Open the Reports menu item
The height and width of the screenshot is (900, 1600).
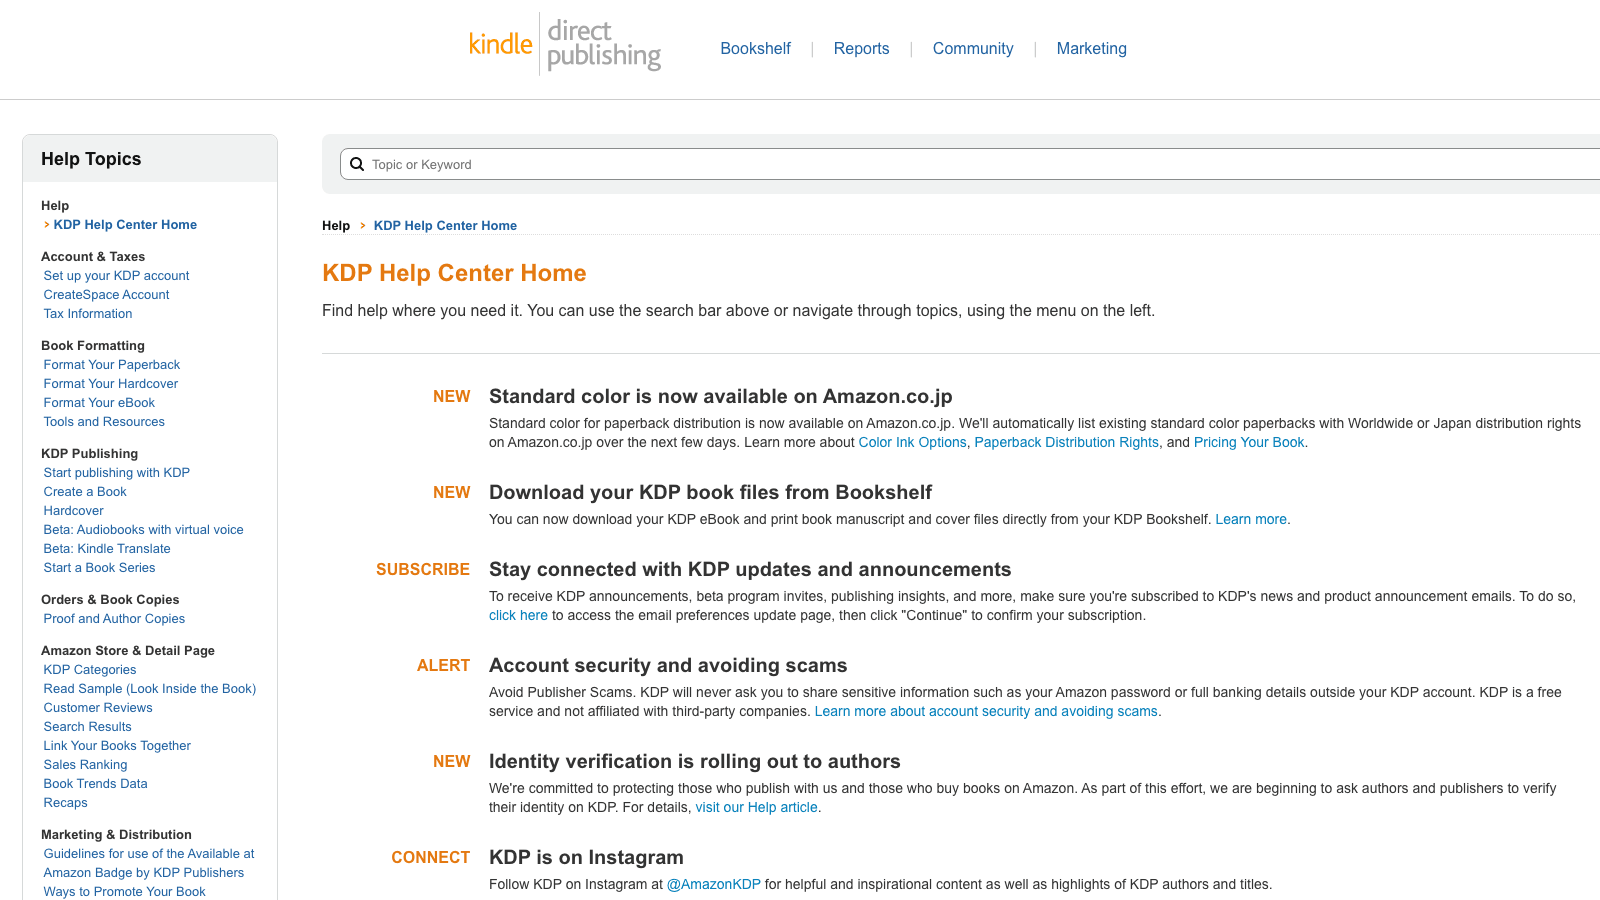(x=861, y=48)
